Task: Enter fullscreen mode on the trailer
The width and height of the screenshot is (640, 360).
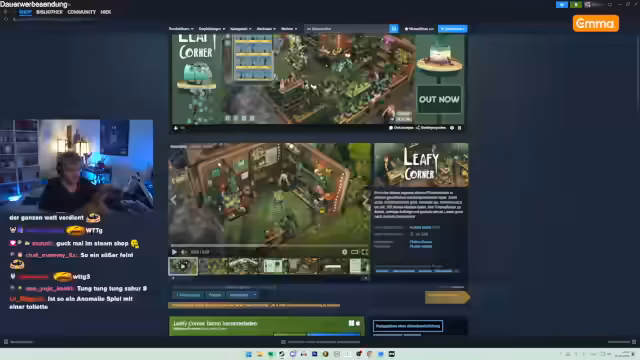Action: [x=364, y=252]
